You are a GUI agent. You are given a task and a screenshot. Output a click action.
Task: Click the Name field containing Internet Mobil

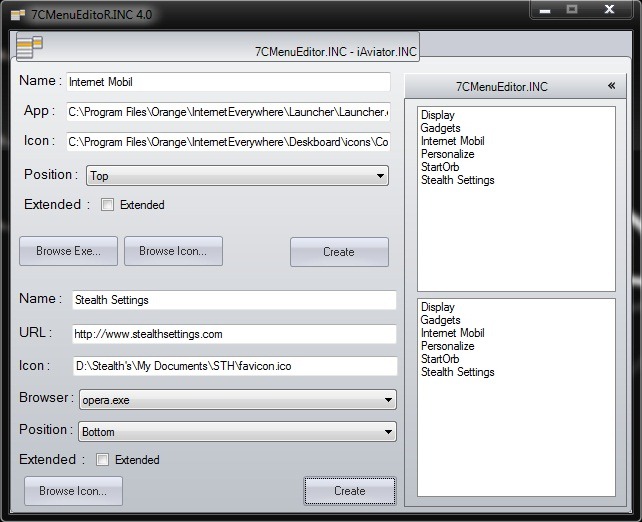226,82
